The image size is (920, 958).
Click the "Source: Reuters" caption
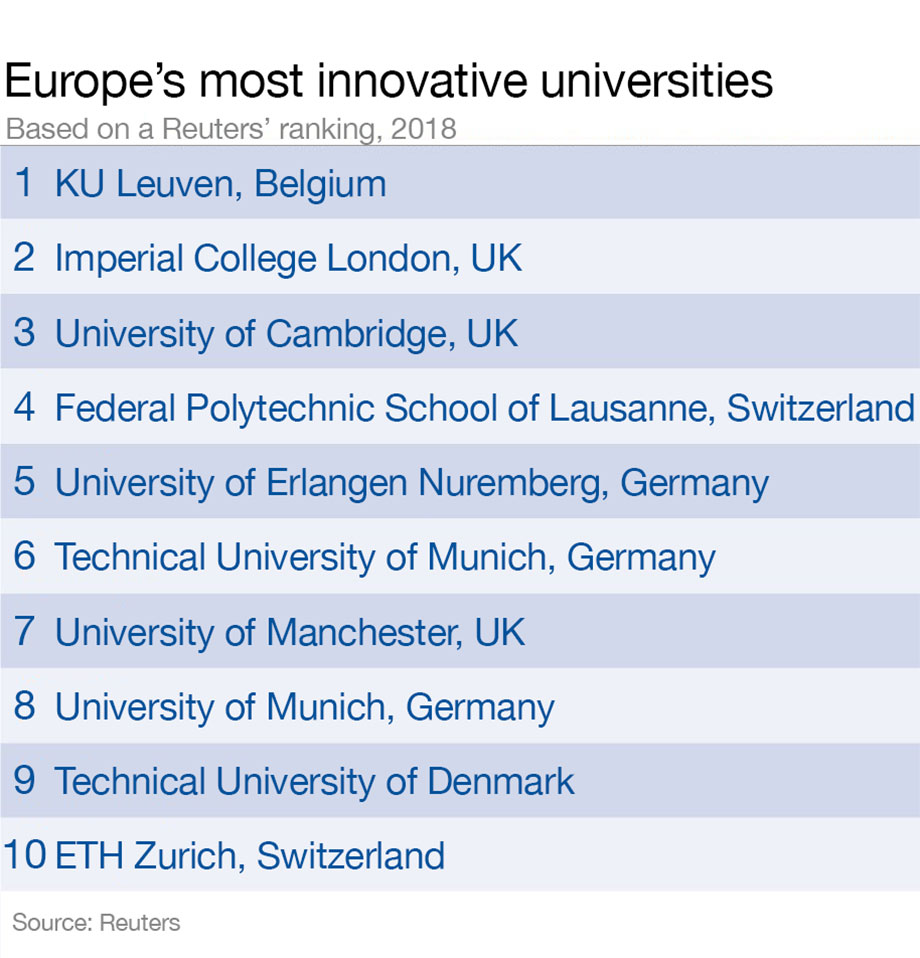[x=96, y=922]
